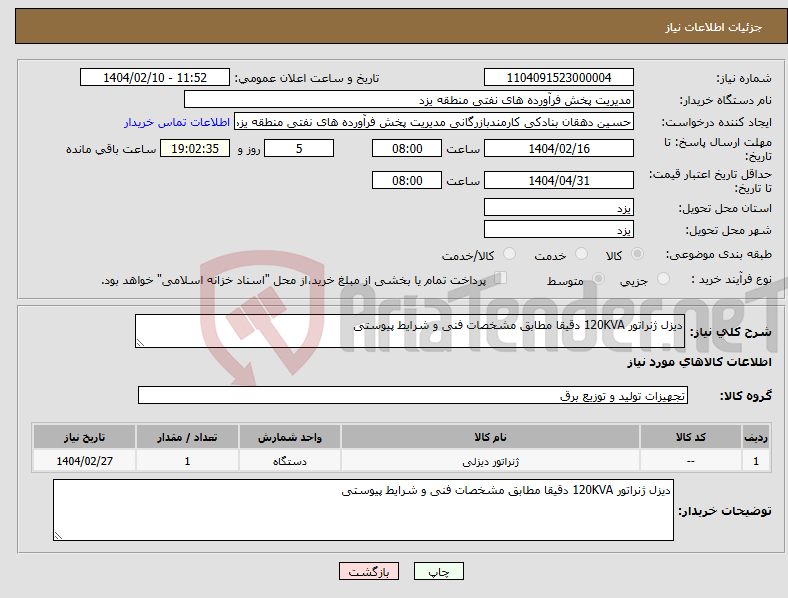This screenshot has width=788, height=598.
Task: Click the بازگشت (back) button
Action: pos(369,571)
